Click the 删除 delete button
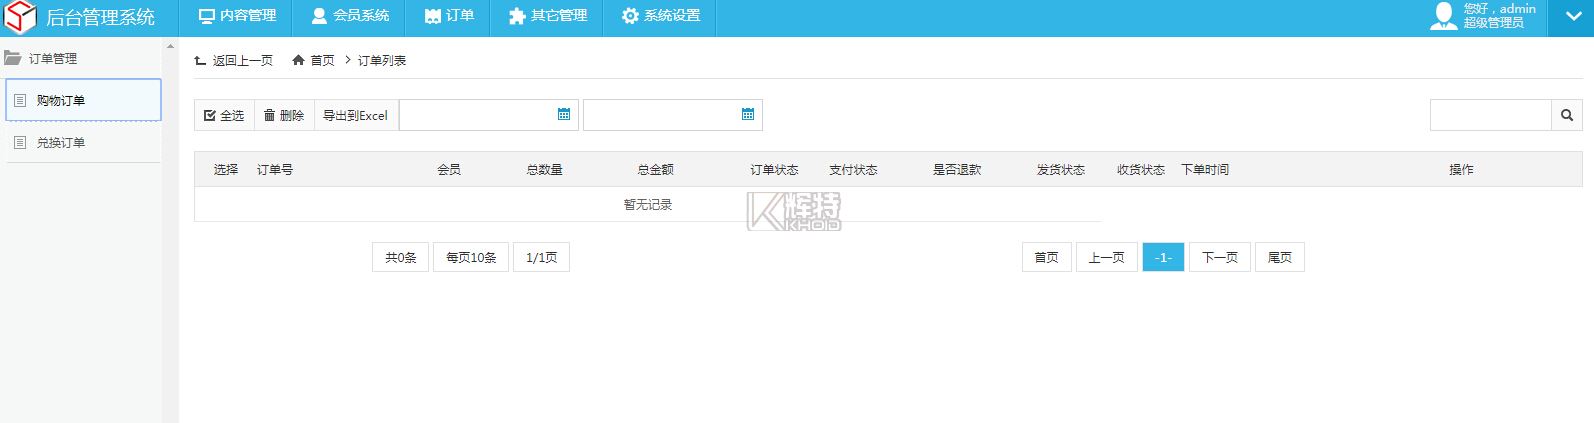Screen dimensions: 1594x423 click(x=284, y=116)
